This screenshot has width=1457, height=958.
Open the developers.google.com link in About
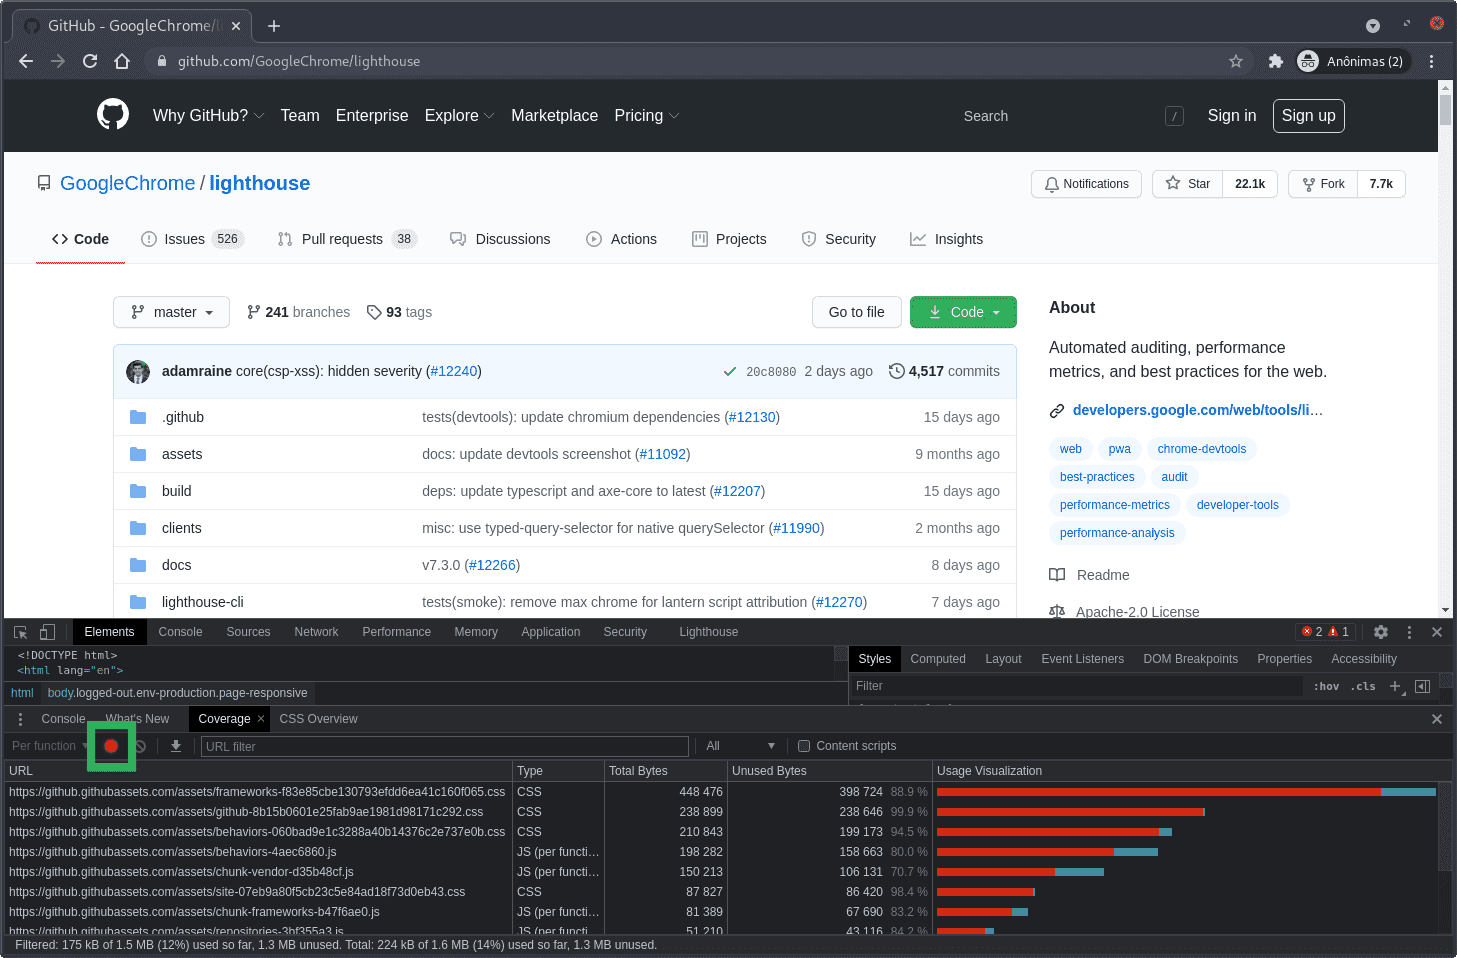pyautogui.click(x=1197, y=410)
